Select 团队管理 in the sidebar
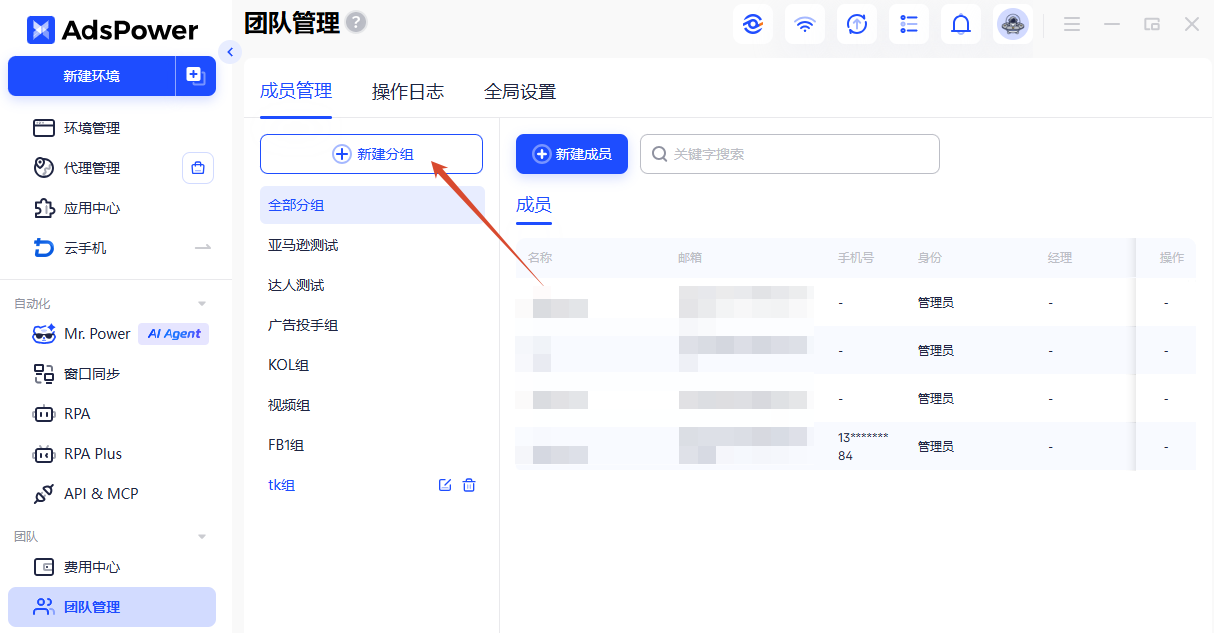The width and height of the screenshot is (1214, 633). point(112,607)
